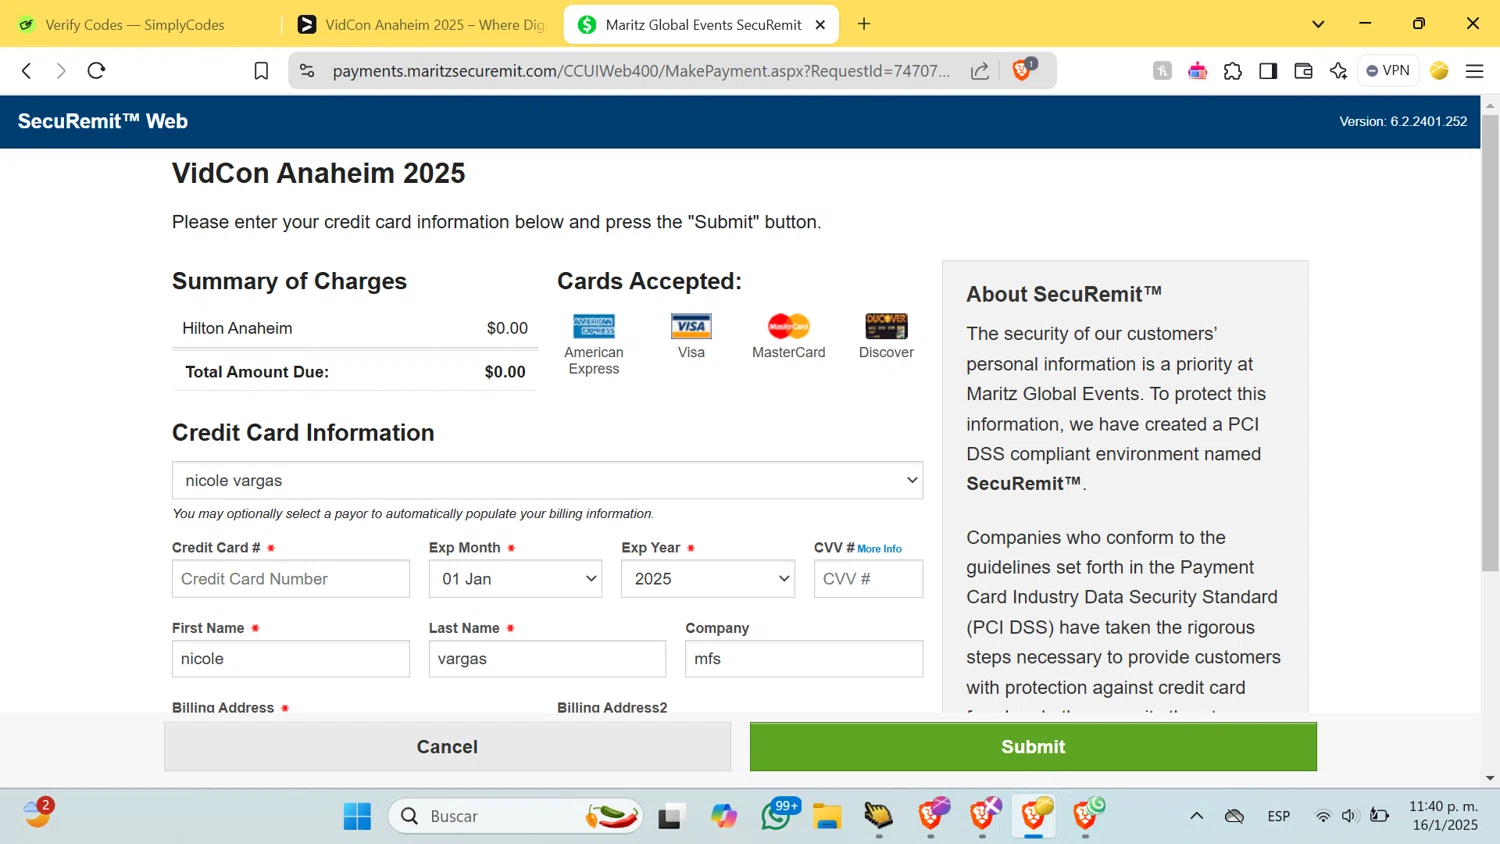
Task: Open the Exp Year dropdown
Action: click(x=708, y=579)
